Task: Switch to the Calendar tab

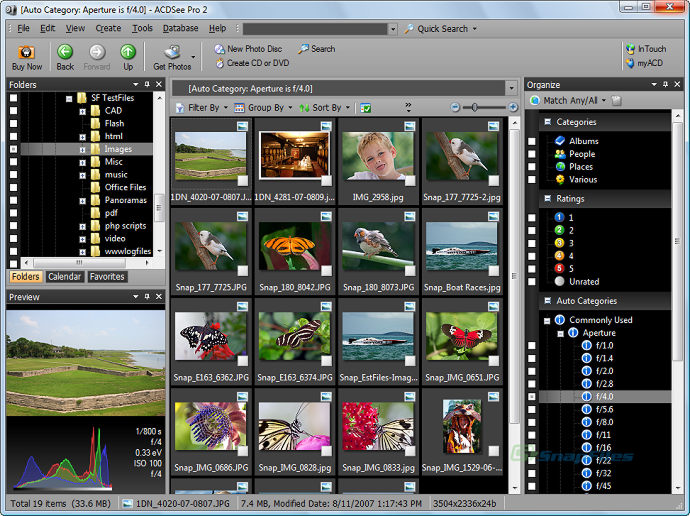Action: pos(64,277)
